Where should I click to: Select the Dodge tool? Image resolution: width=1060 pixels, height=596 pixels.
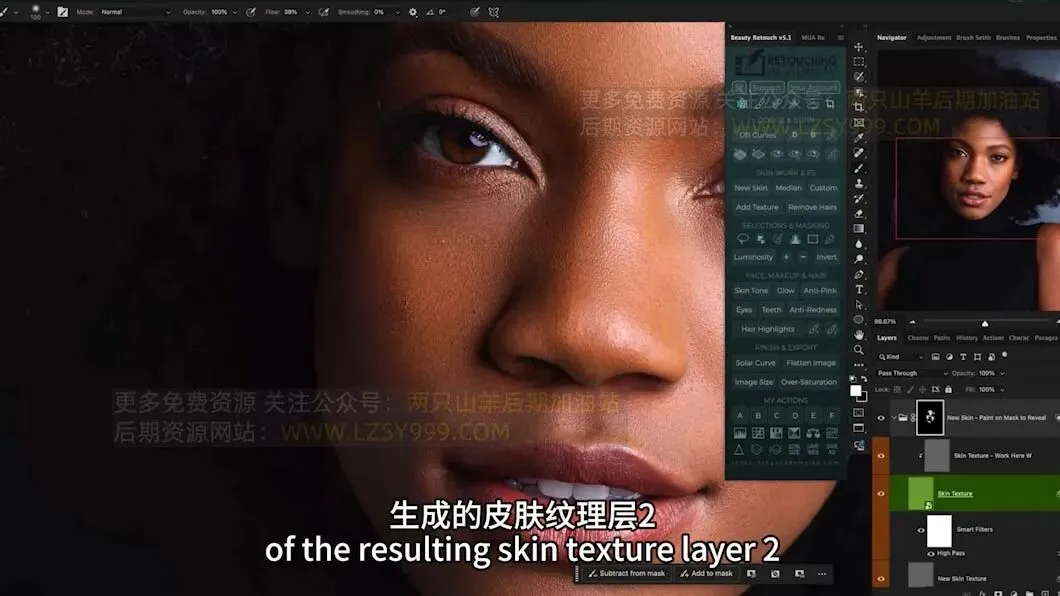tap(859, 259)
